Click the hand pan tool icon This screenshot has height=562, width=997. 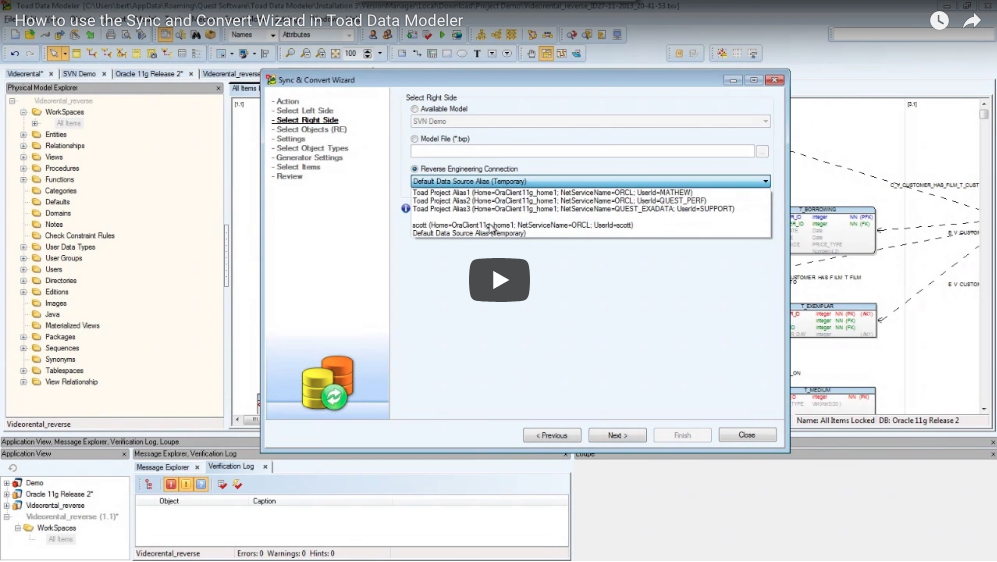pos(531,53)
